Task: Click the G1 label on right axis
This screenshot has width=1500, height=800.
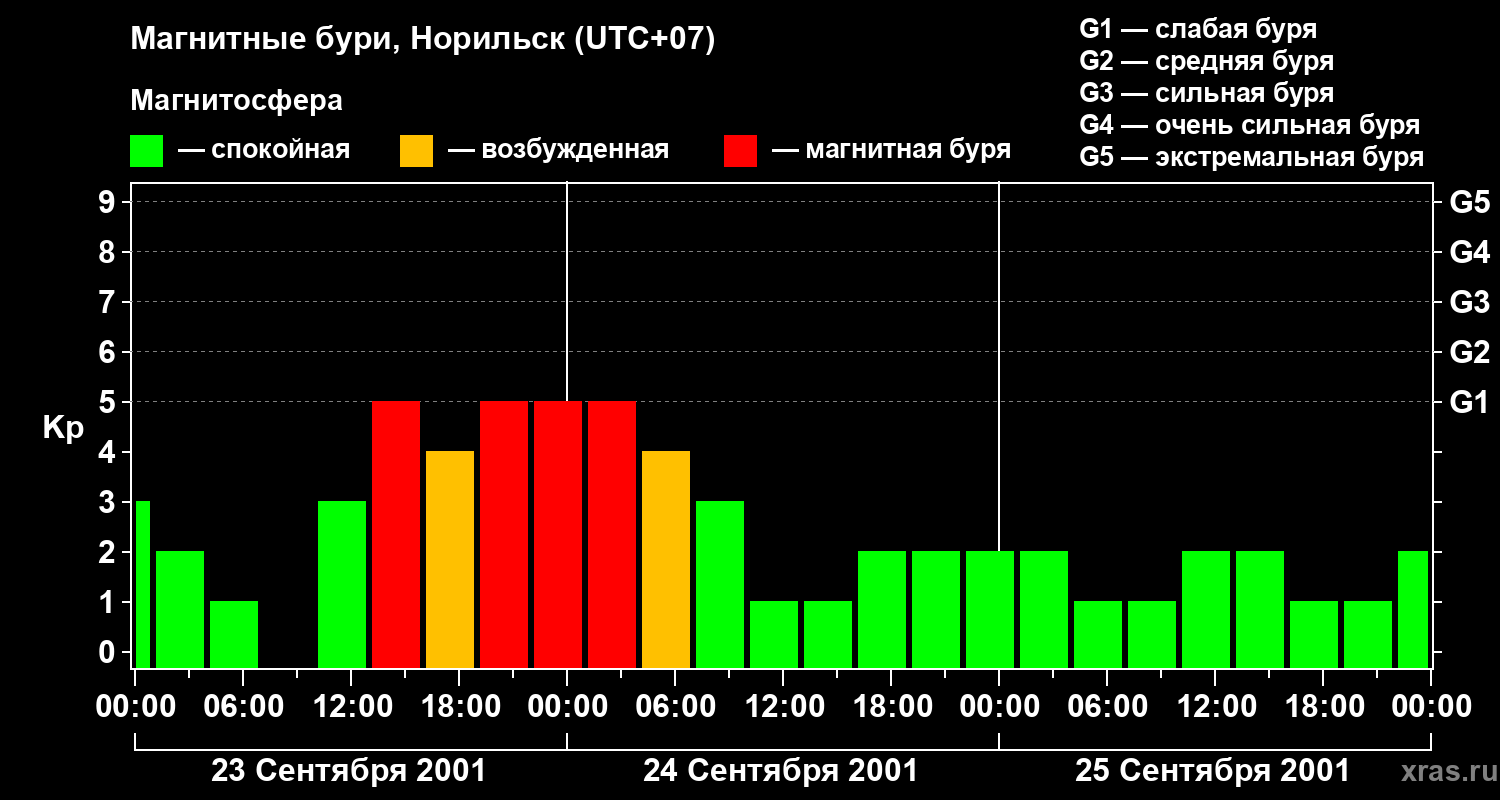Action: [x=1470, y=402]
